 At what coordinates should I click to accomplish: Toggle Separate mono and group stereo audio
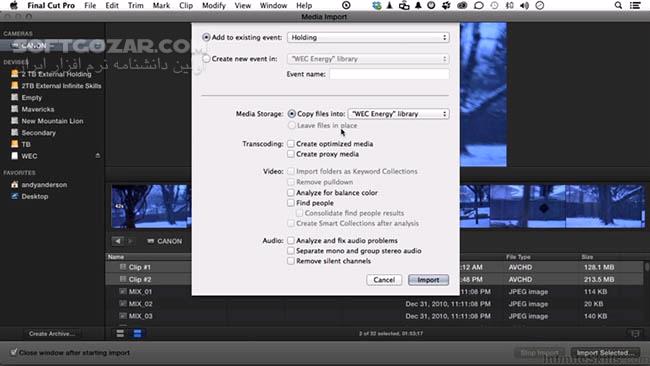click(x=291, y=251)
